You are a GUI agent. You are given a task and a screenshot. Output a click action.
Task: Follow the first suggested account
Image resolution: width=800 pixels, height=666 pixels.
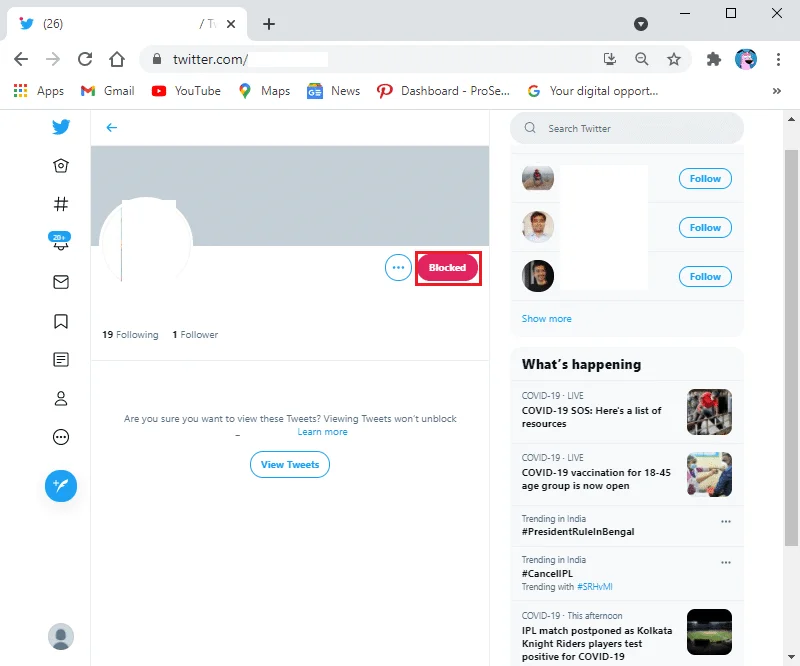point(705,179)
